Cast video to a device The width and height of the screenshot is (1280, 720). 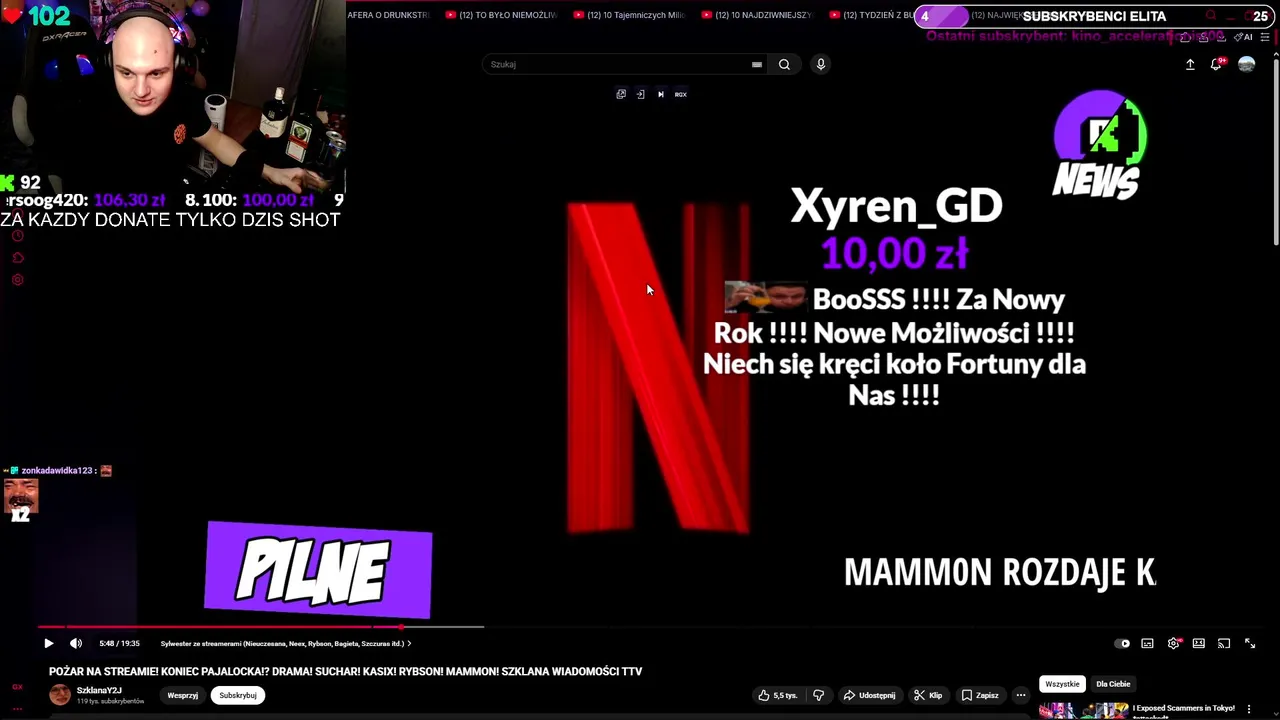pos(1224,643)
